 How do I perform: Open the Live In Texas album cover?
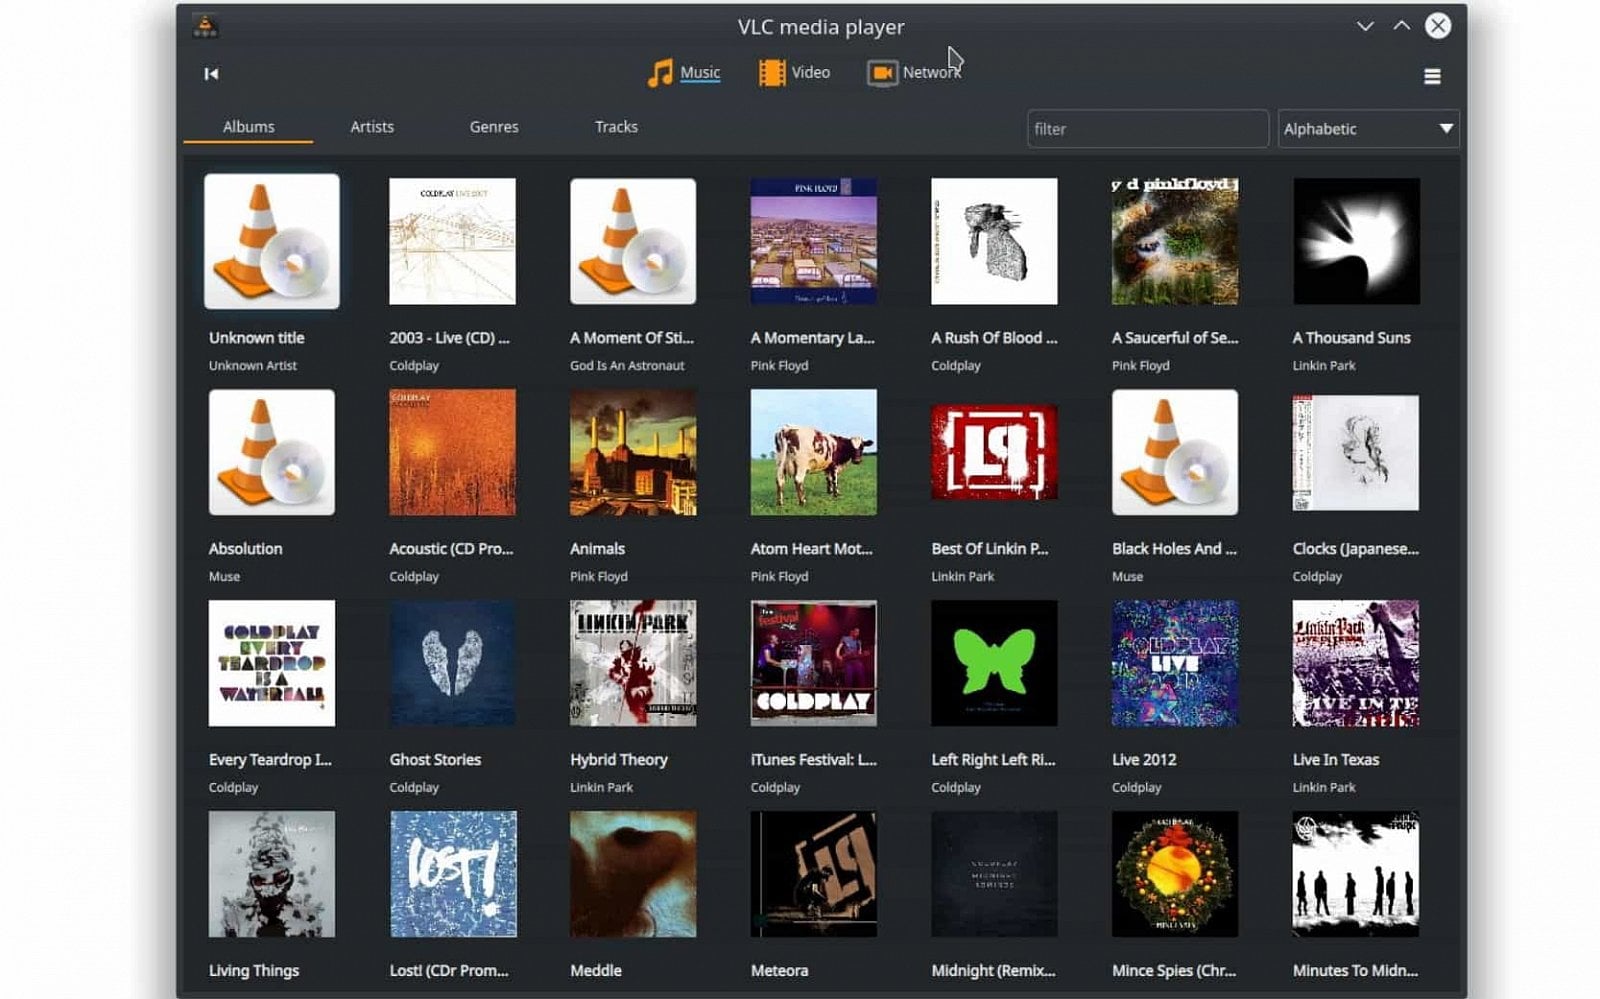tap(1356, 663)
